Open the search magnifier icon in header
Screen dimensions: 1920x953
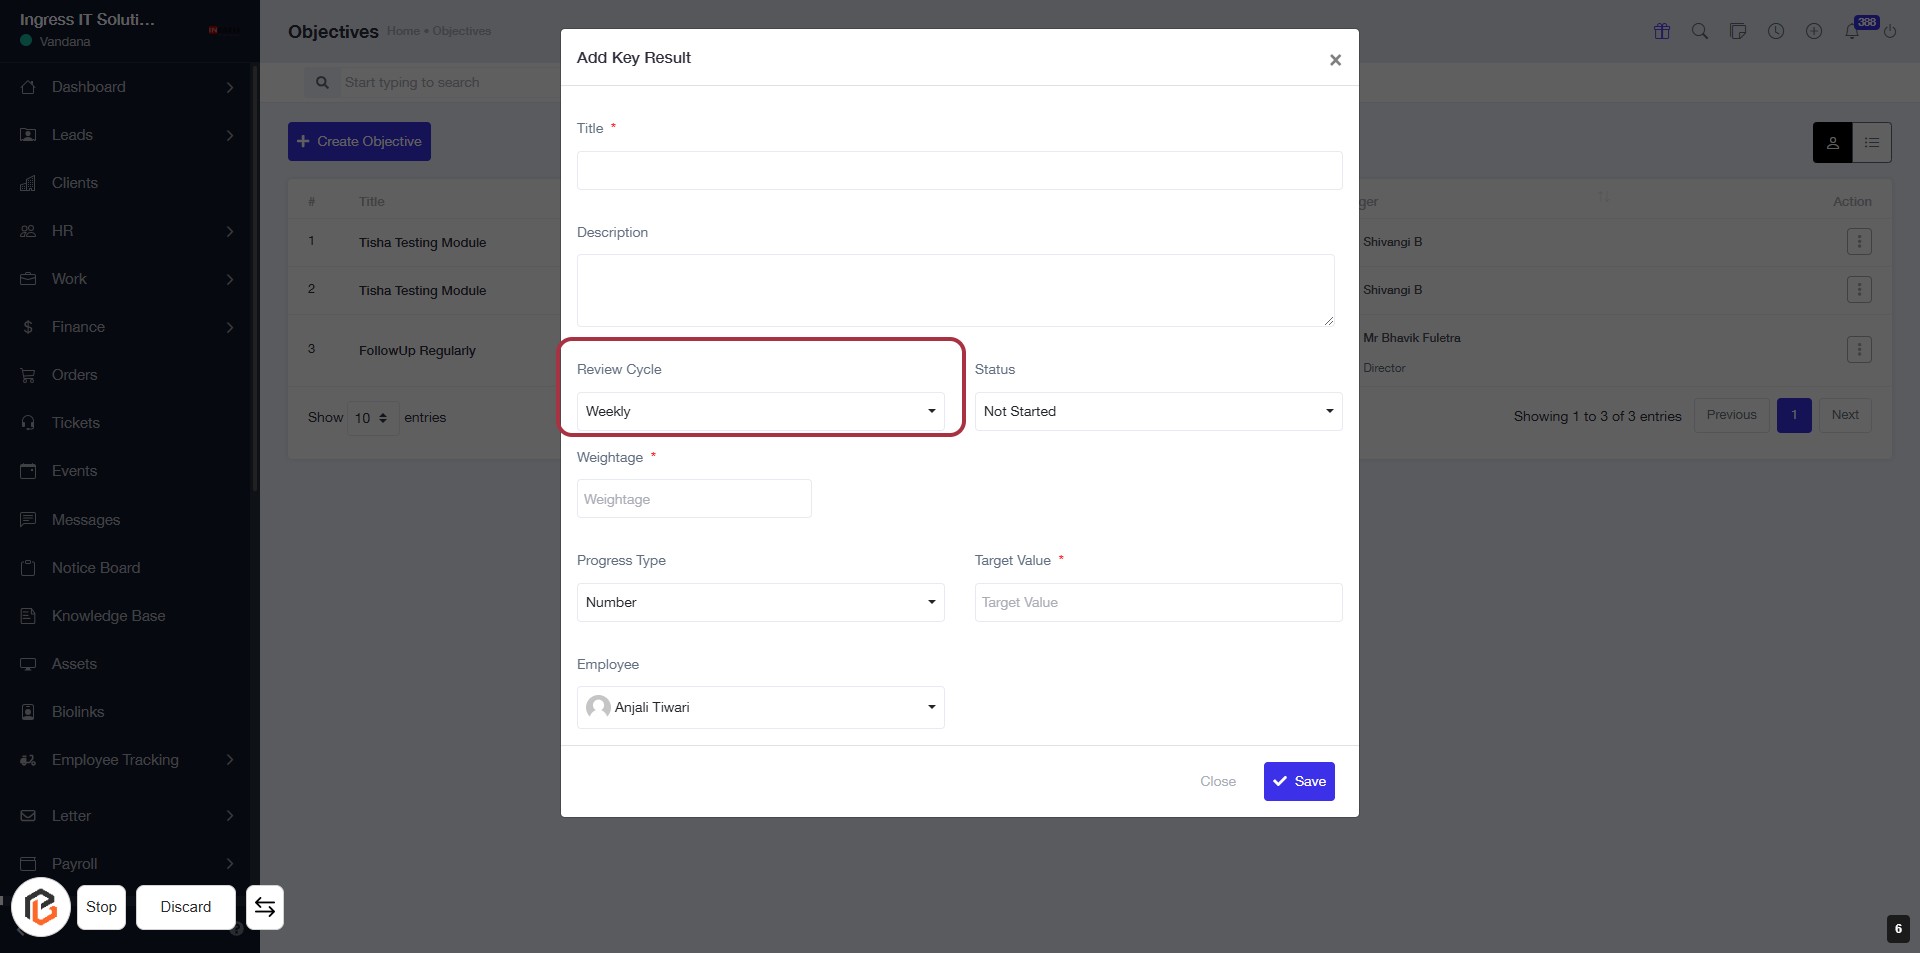1699,31
